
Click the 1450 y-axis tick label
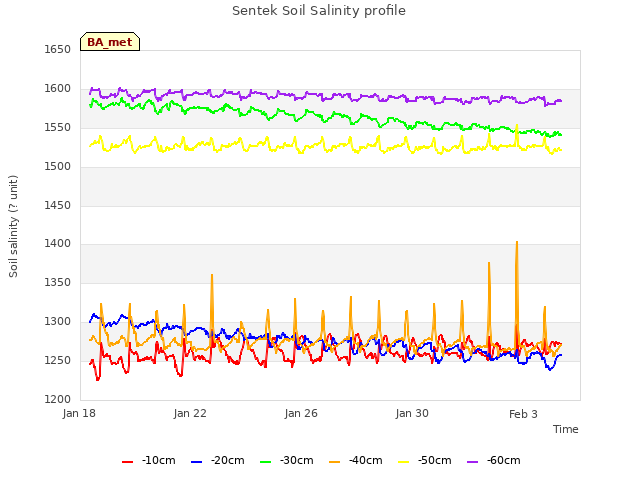click(x=58, y=205)
